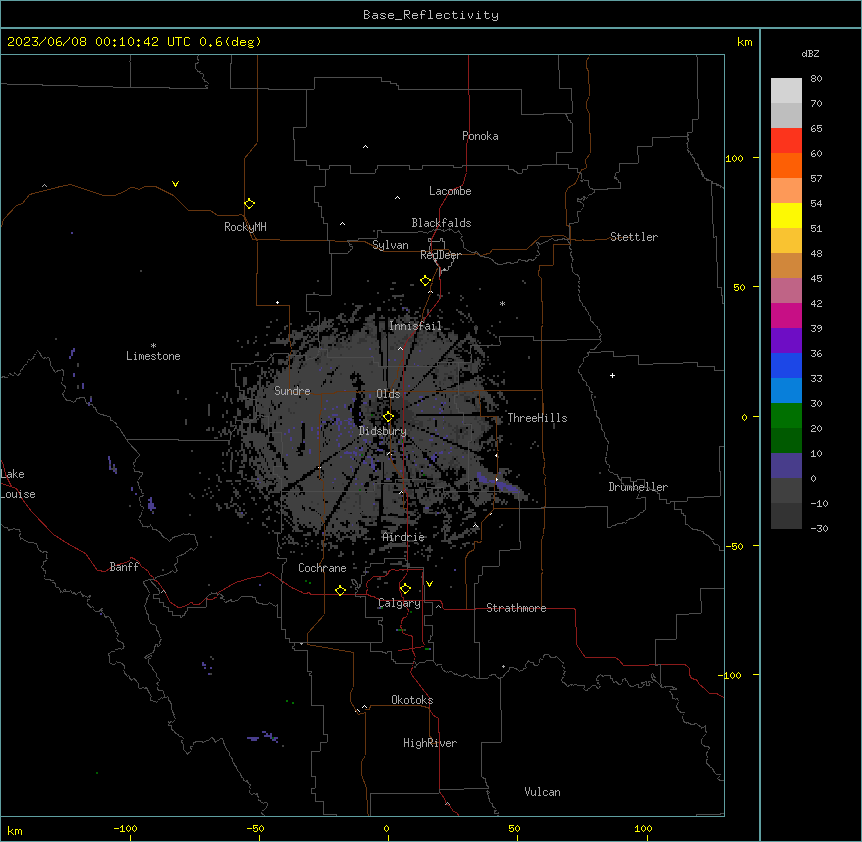Click the Ponoka town label

tap(480, 136)
